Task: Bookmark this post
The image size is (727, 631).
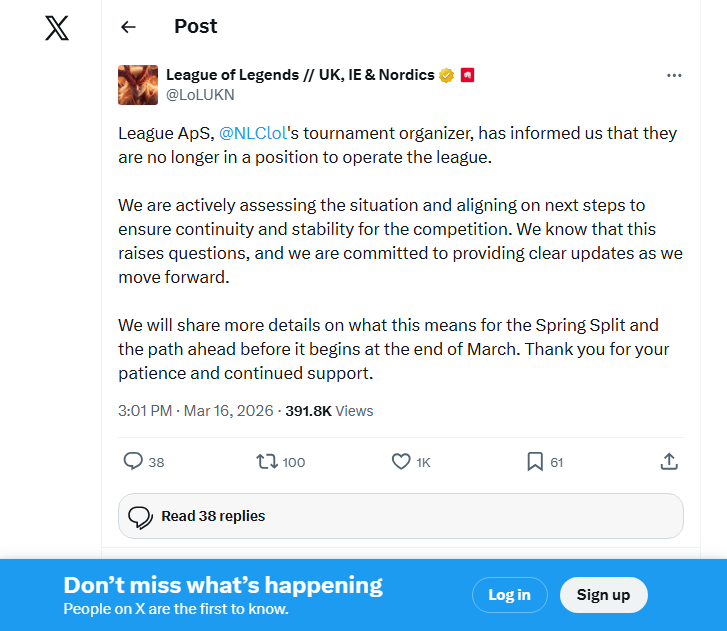Action: point(535,461)
